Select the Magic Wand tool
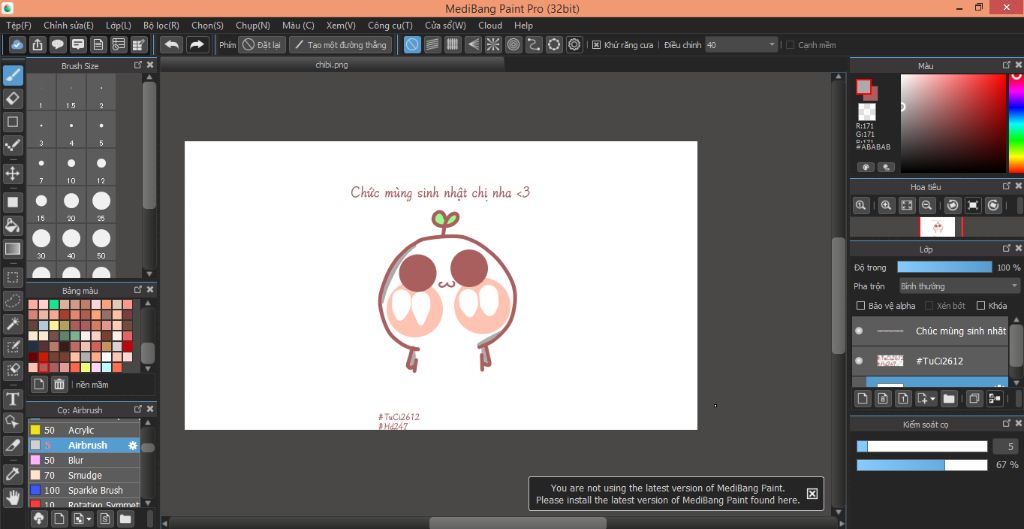1024x529 pixels. tap(12, 323)
